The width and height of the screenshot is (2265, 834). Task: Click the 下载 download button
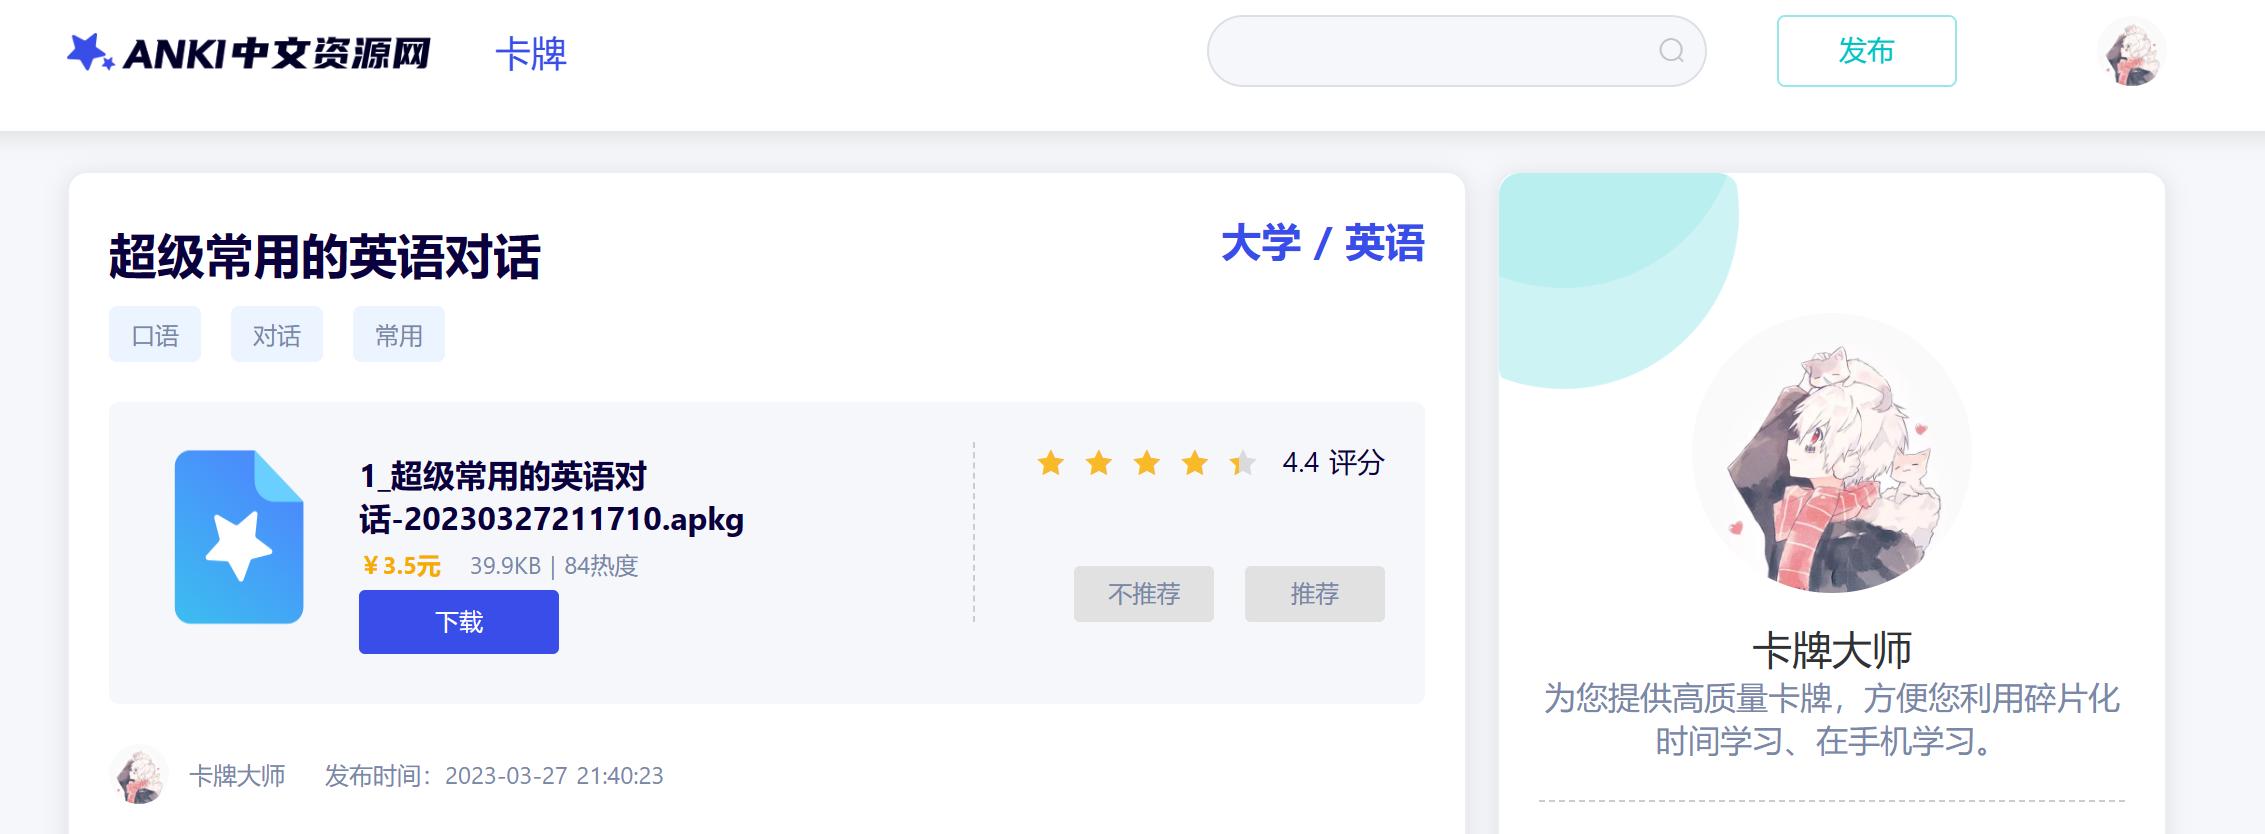tap(458, 621)
